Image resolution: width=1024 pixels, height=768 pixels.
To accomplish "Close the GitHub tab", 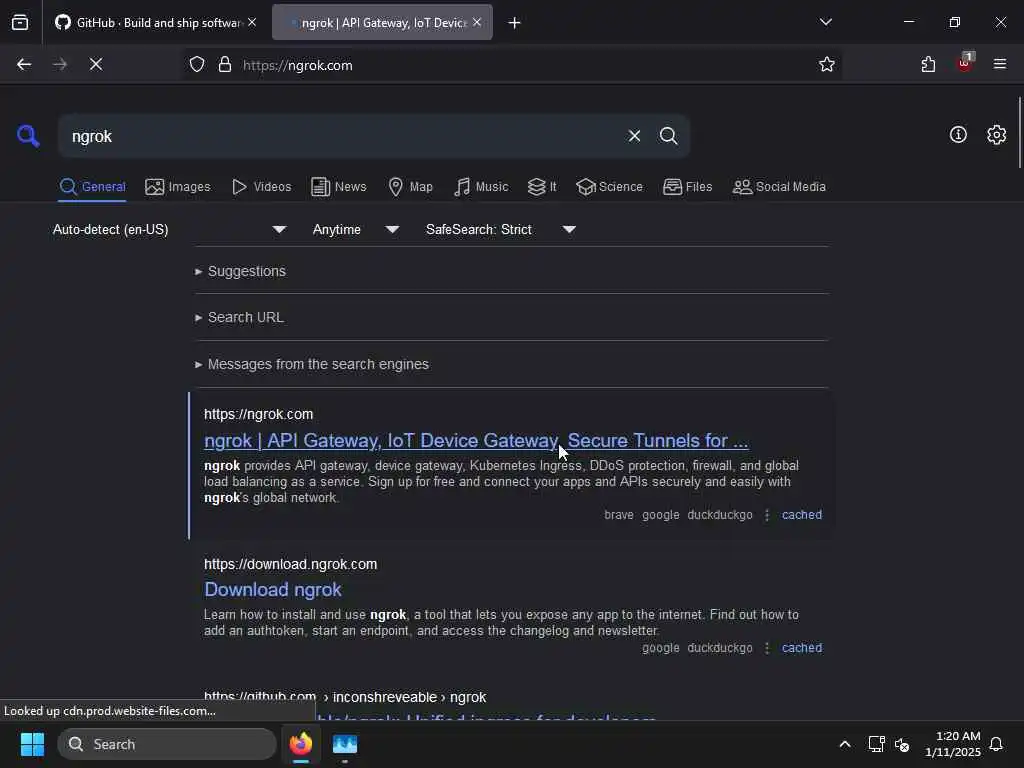I will (252, 22).
